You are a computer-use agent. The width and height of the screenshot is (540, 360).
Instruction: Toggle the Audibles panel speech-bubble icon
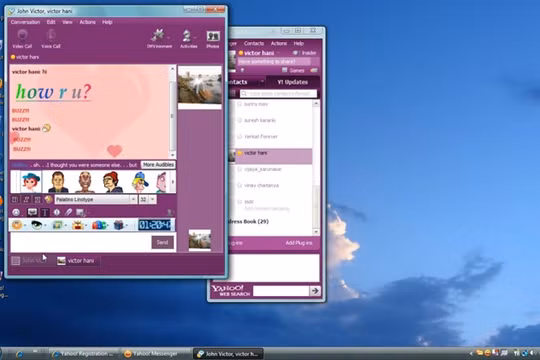point(32,212)
